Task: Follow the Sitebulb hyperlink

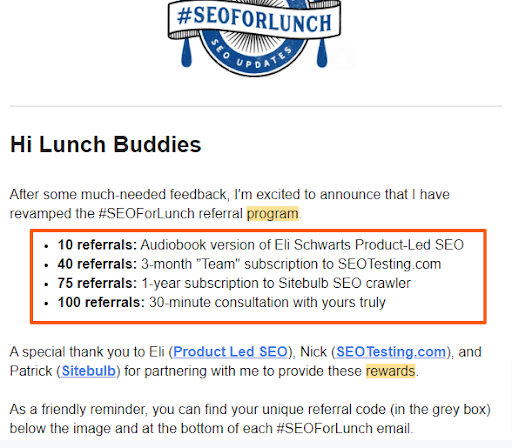Action: coord(89,371)
